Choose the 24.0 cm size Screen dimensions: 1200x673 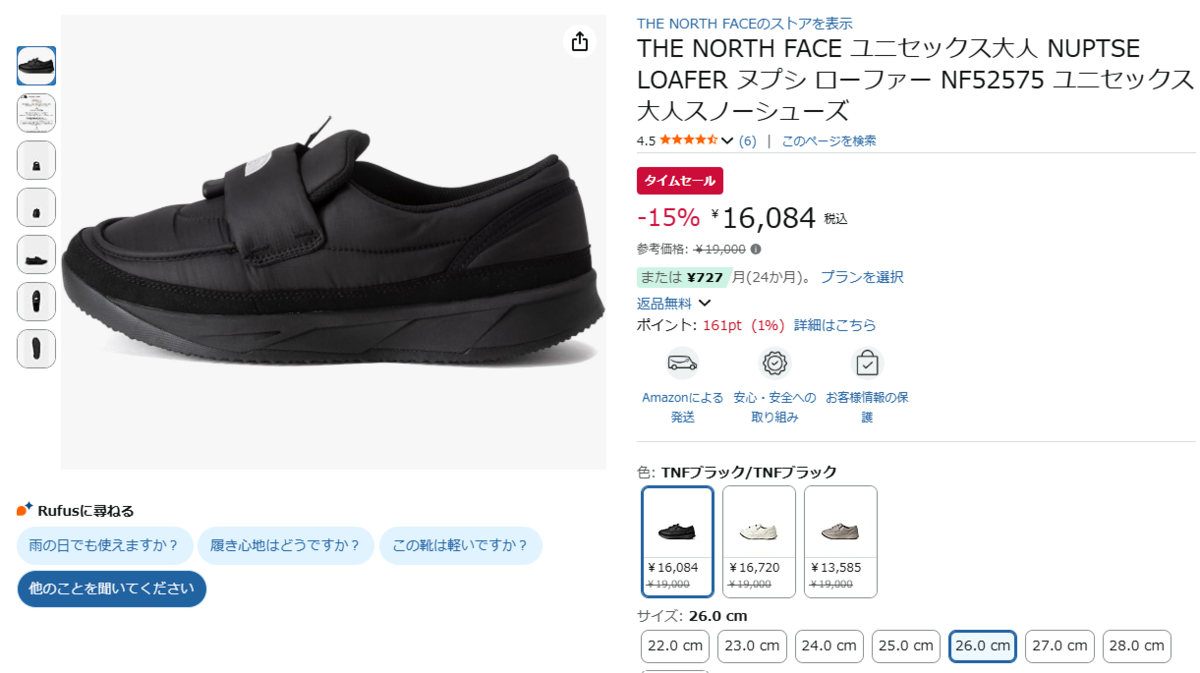coord(828,646)
